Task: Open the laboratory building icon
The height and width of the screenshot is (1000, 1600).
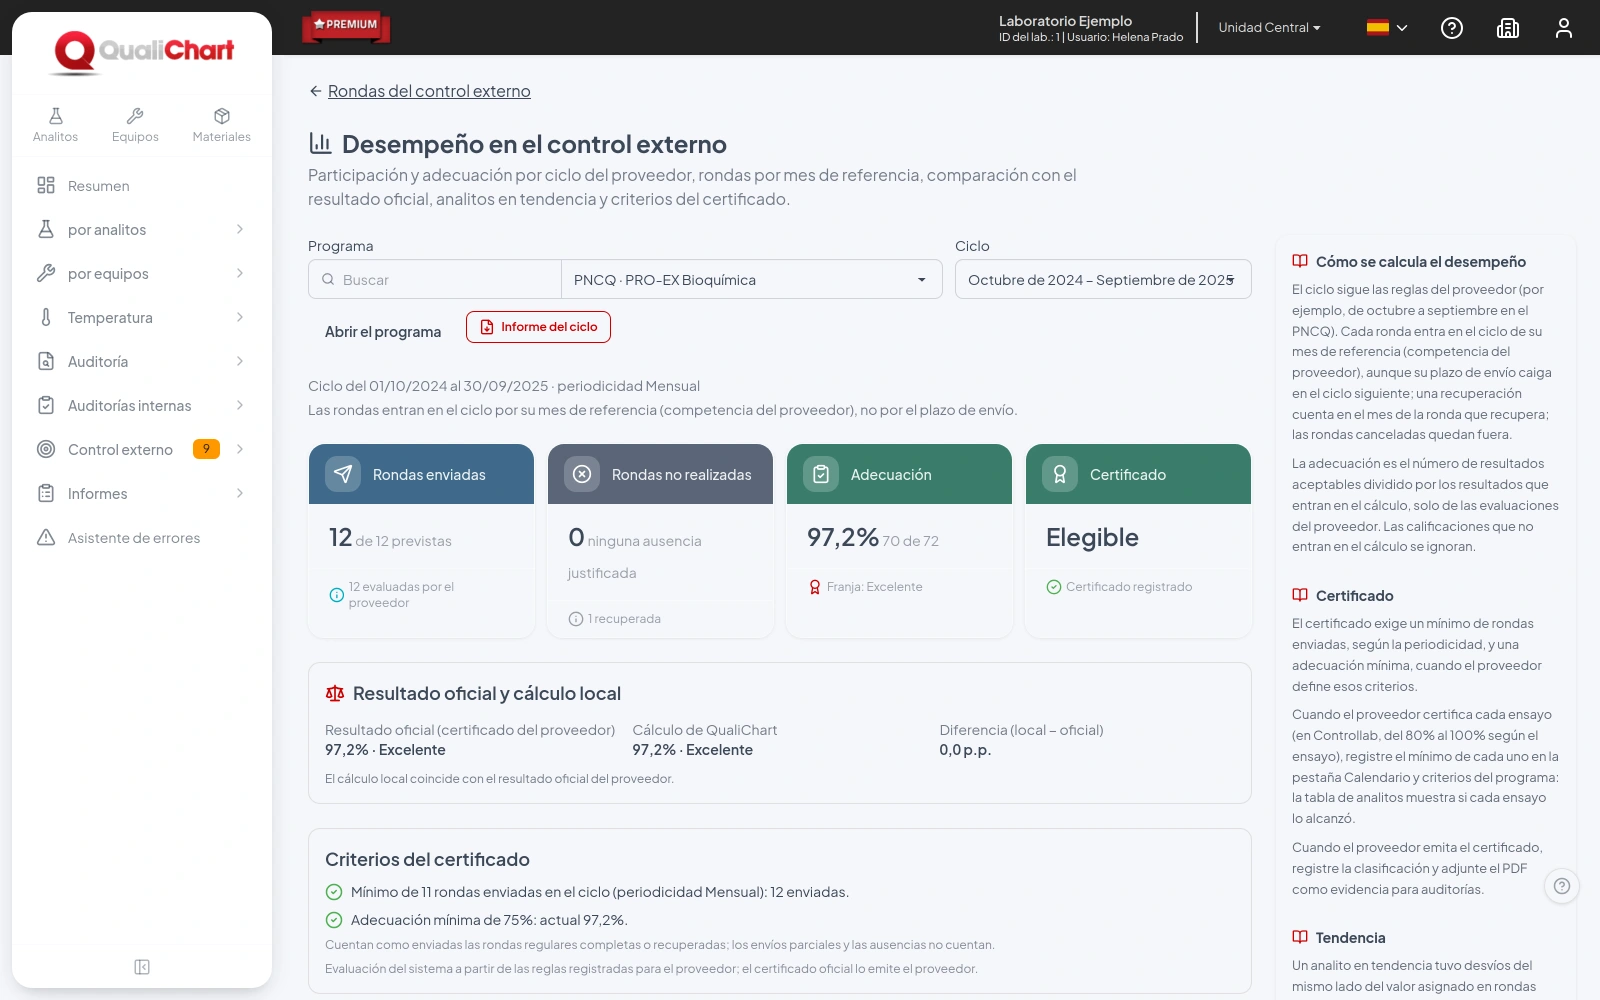Action: tap(1508, 28)
